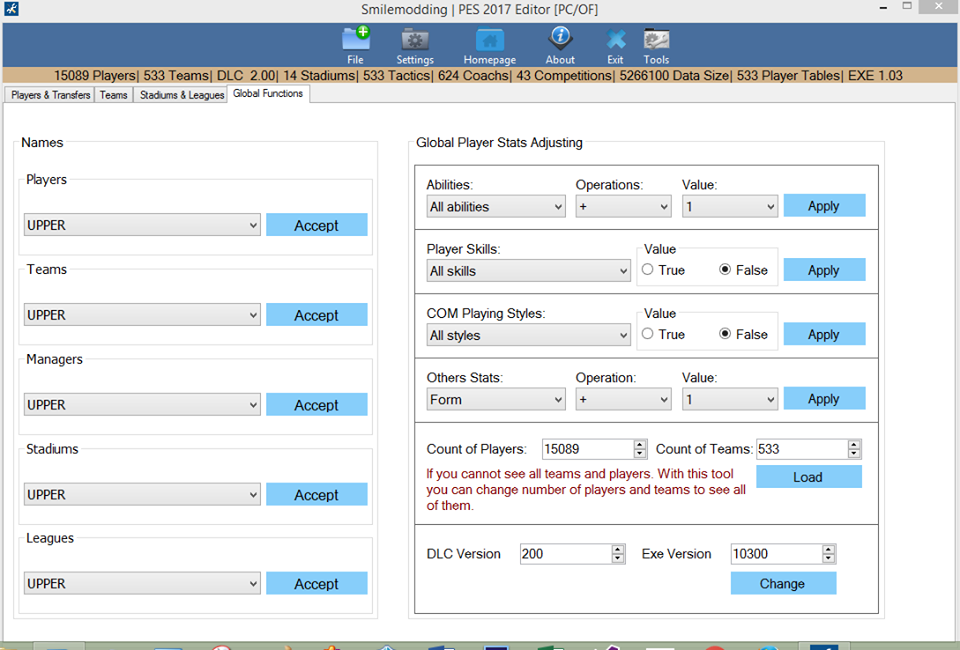Switch to the Teams tab

(113, 95)
